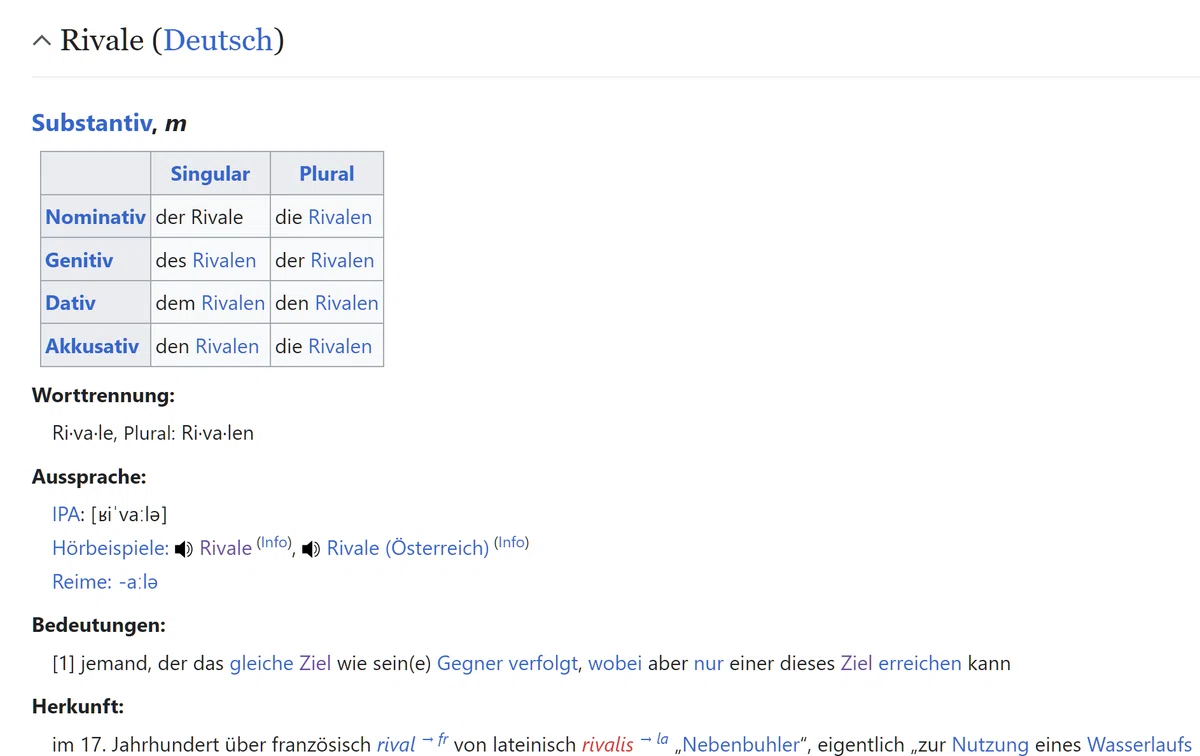Click Rivalen in Akkusativ Singular cell
Screen dimensions: 1200x756
(227, 346)
